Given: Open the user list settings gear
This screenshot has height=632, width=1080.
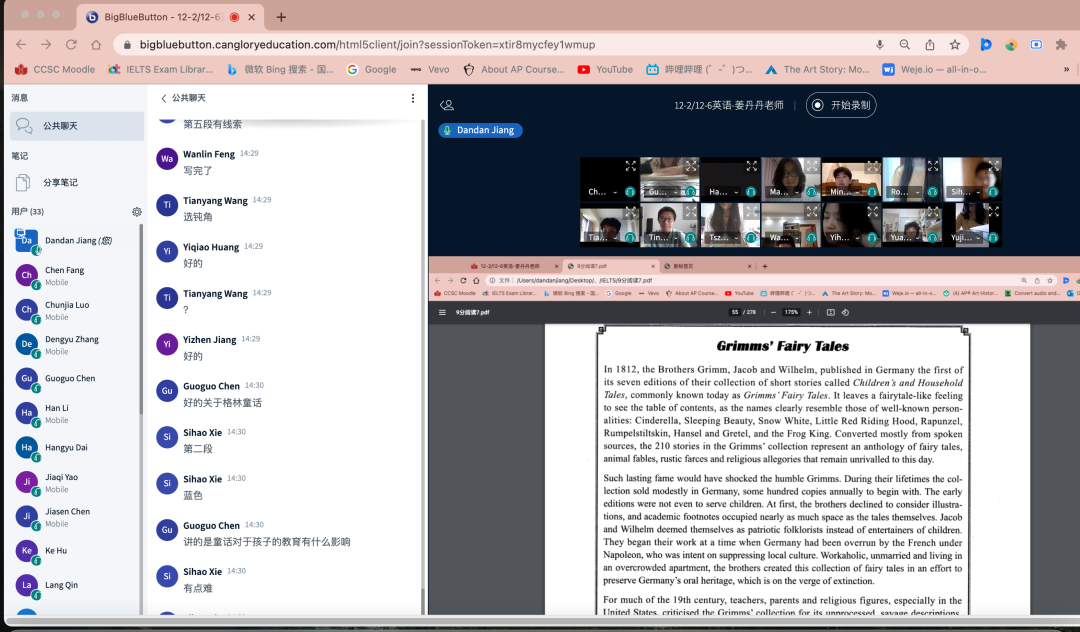Looking at the screenshot, I should click(x=137, y=212).
